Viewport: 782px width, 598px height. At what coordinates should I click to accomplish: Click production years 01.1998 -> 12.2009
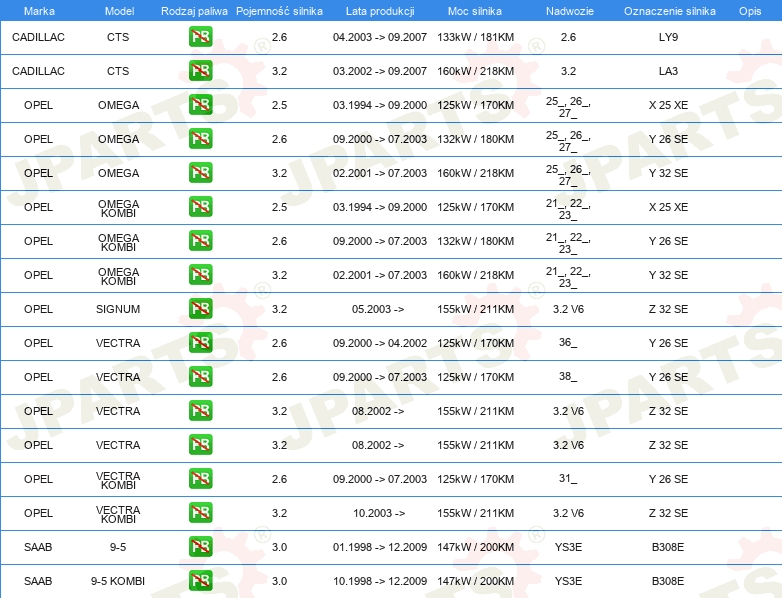(x=380, y=547)
